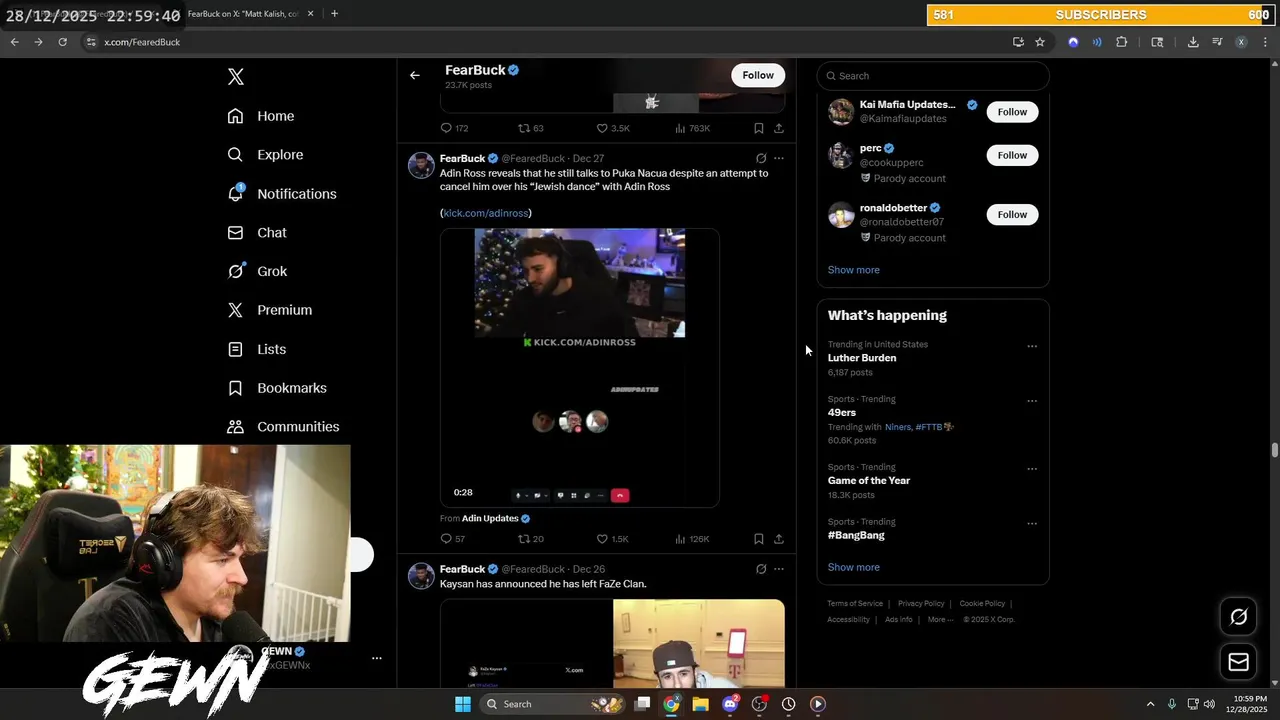Bookmark the Adin Ross post
1280x720 pixels.
pyautogui.click(x=759, y=539)
